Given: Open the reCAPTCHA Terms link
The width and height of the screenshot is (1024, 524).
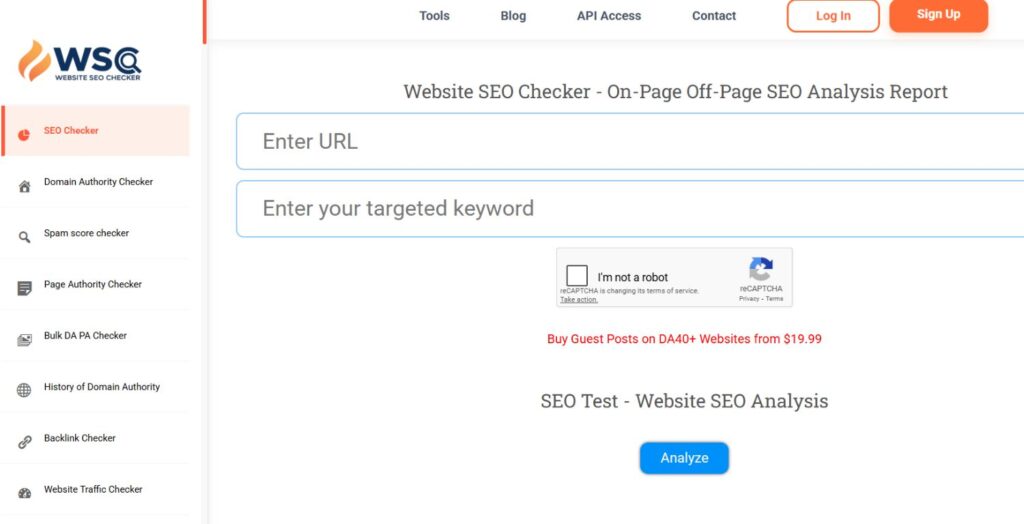Looking at the screenshot, I should tap(775, 299).
